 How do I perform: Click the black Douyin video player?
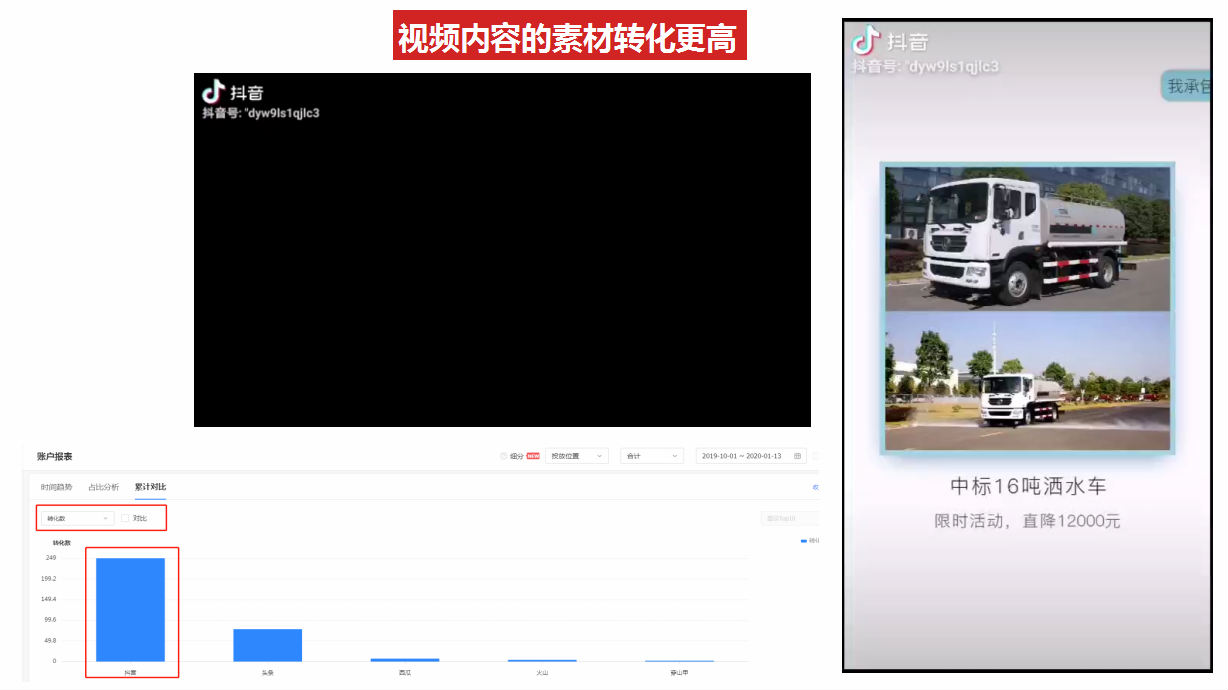pyautogui.click(x=502, y=250)
